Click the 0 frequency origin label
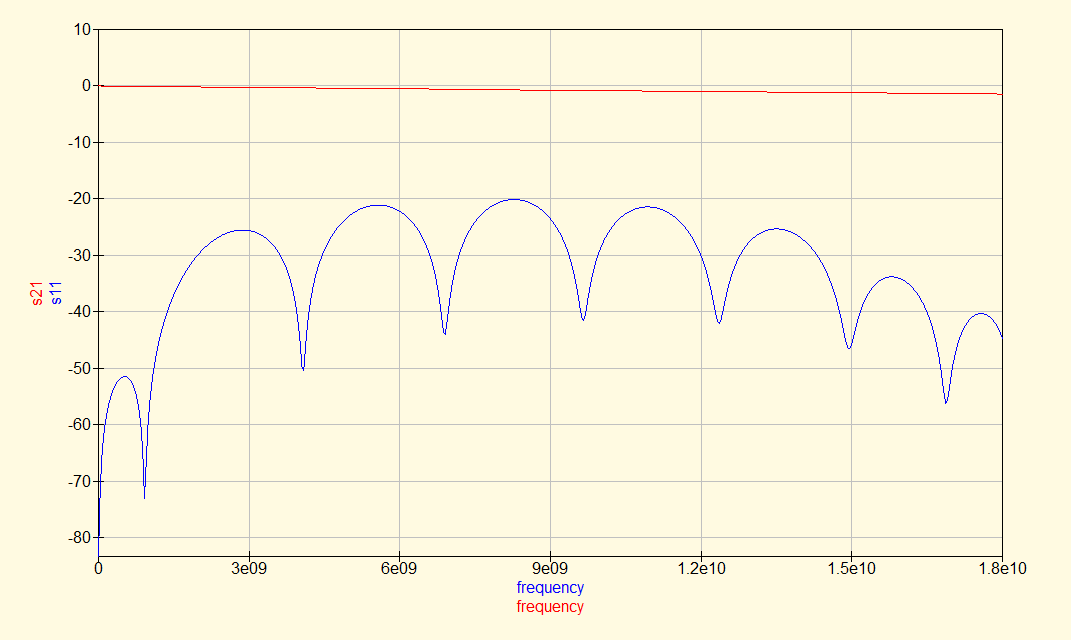 [96, 570]
